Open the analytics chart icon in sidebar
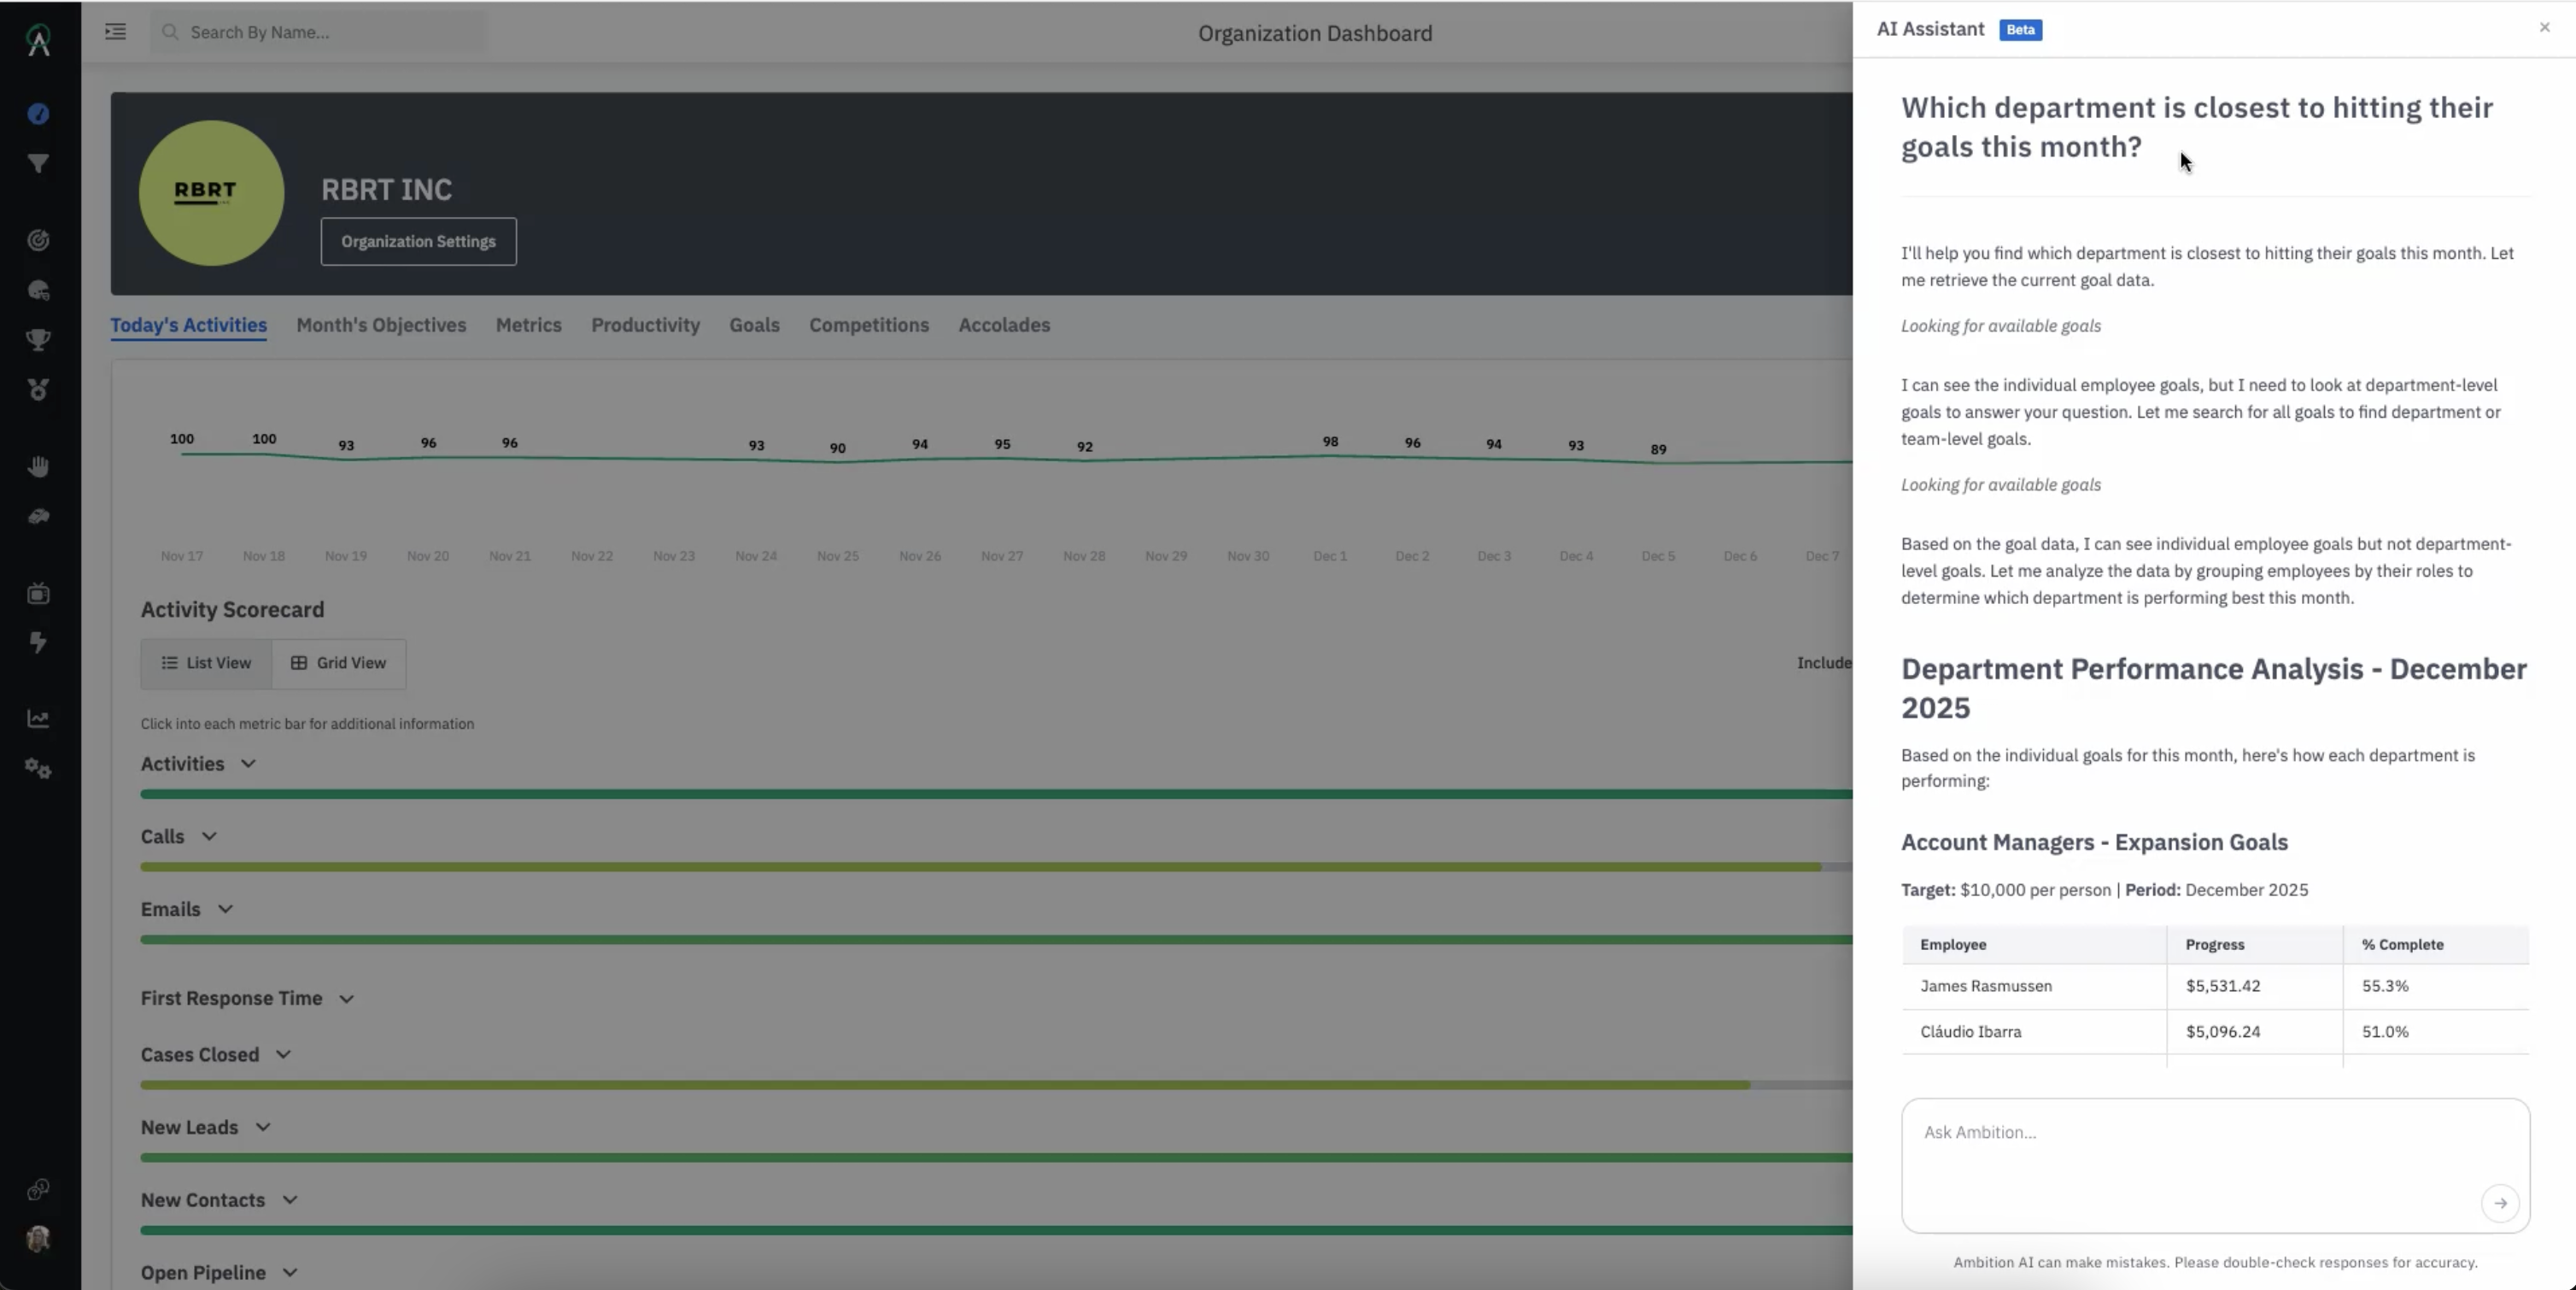The image size is (2576, 1290). (37, 718)
